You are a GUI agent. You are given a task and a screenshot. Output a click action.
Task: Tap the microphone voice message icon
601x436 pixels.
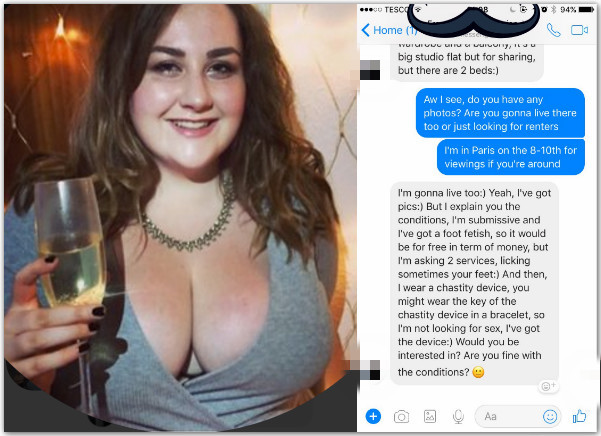pos(458,416)
